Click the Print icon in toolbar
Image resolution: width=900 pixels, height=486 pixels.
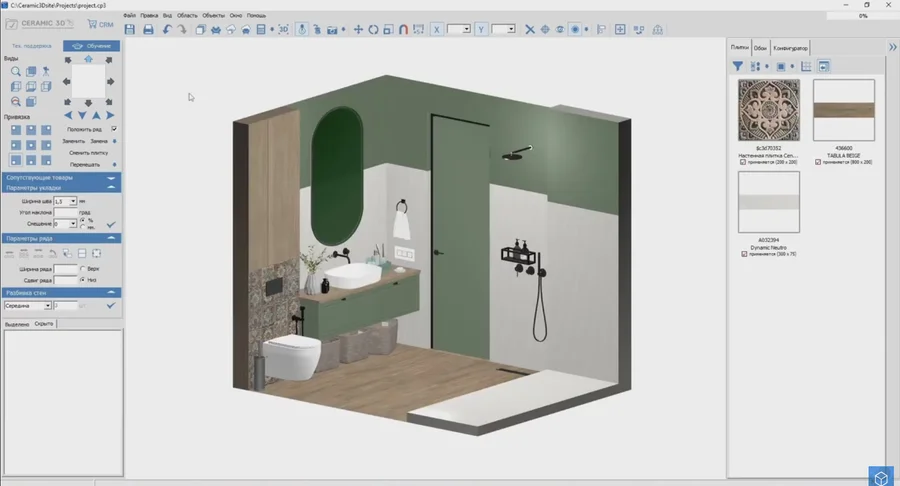[148, 30]
